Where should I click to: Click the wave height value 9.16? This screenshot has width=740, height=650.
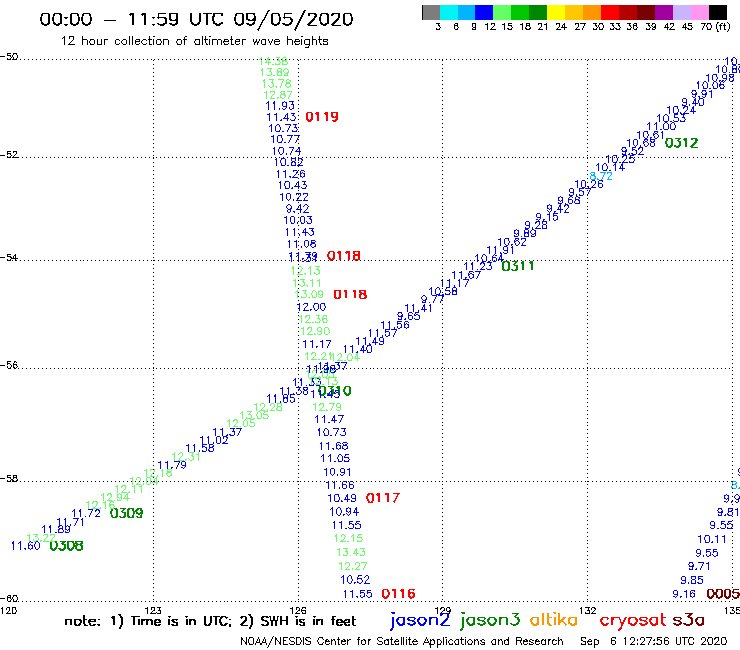(x=684, y=594)
